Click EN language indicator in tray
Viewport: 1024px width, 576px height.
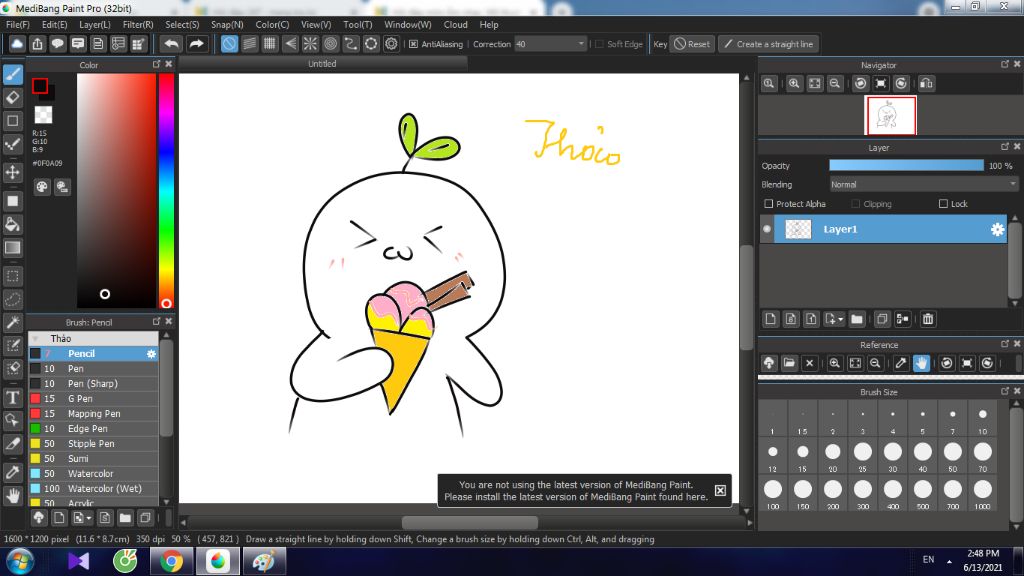click(x=928, y=560)
